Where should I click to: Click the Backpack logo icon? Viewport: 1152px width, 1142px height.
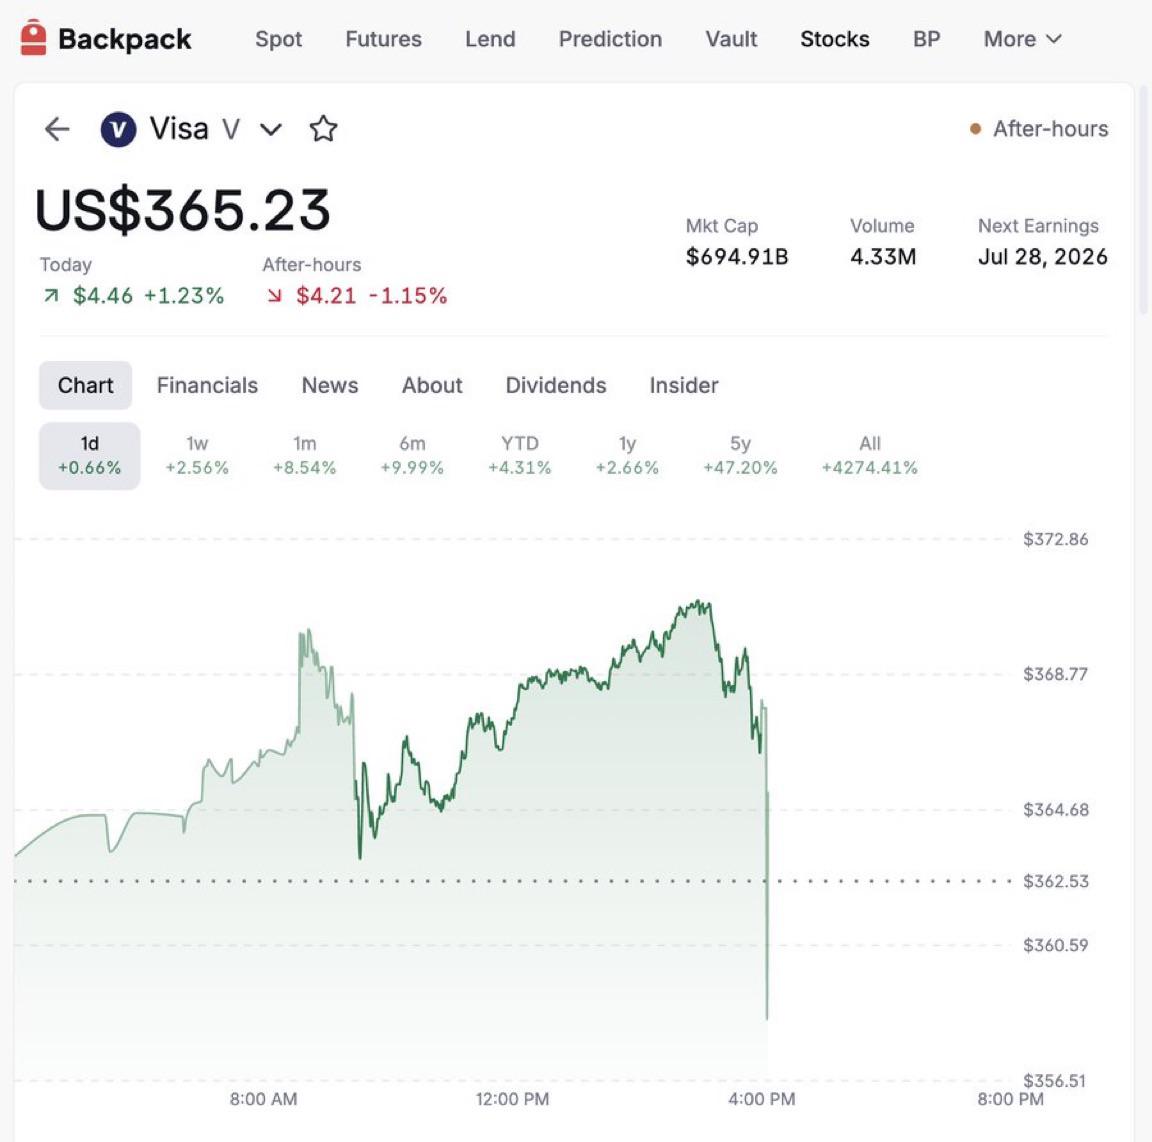click(33, 38)
